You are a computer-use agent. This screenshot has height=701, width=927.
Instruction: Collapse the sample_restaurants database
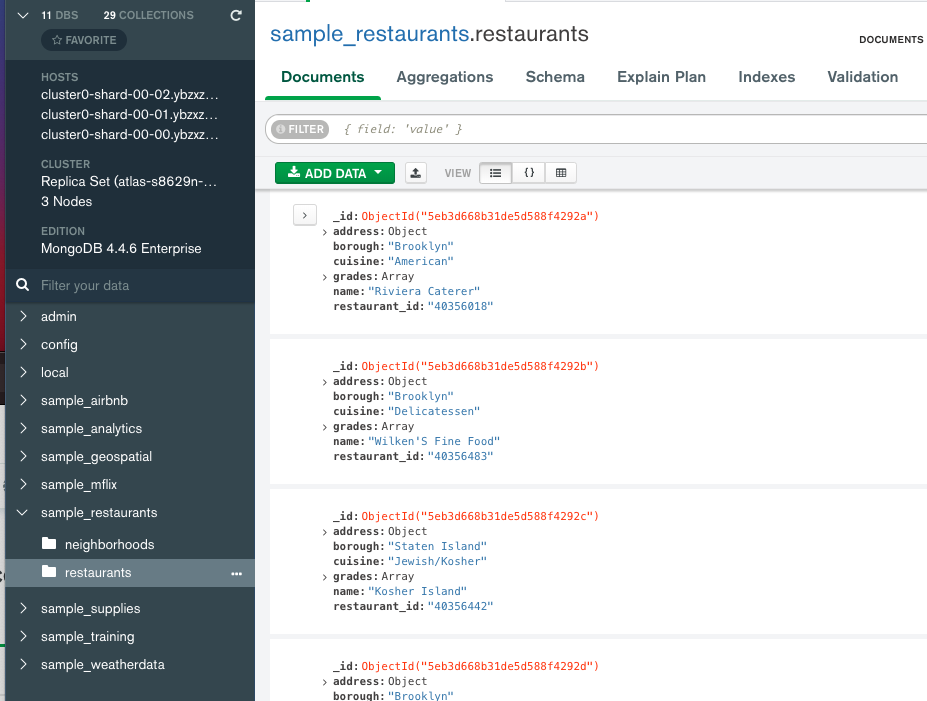(23, 512)
